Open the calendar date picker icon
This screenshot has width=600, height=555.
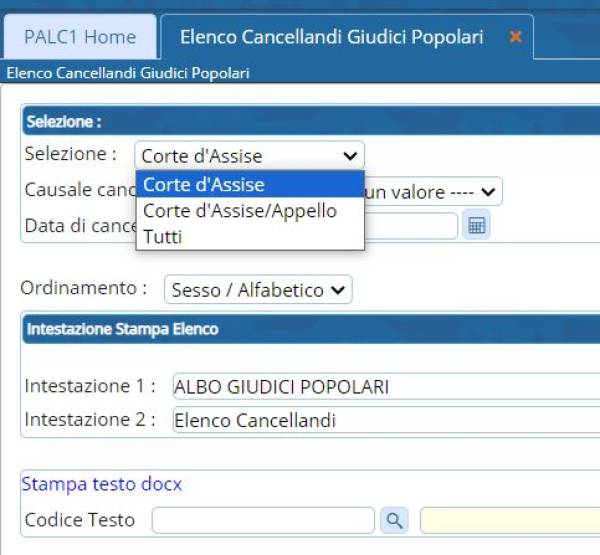coord(476,225)
